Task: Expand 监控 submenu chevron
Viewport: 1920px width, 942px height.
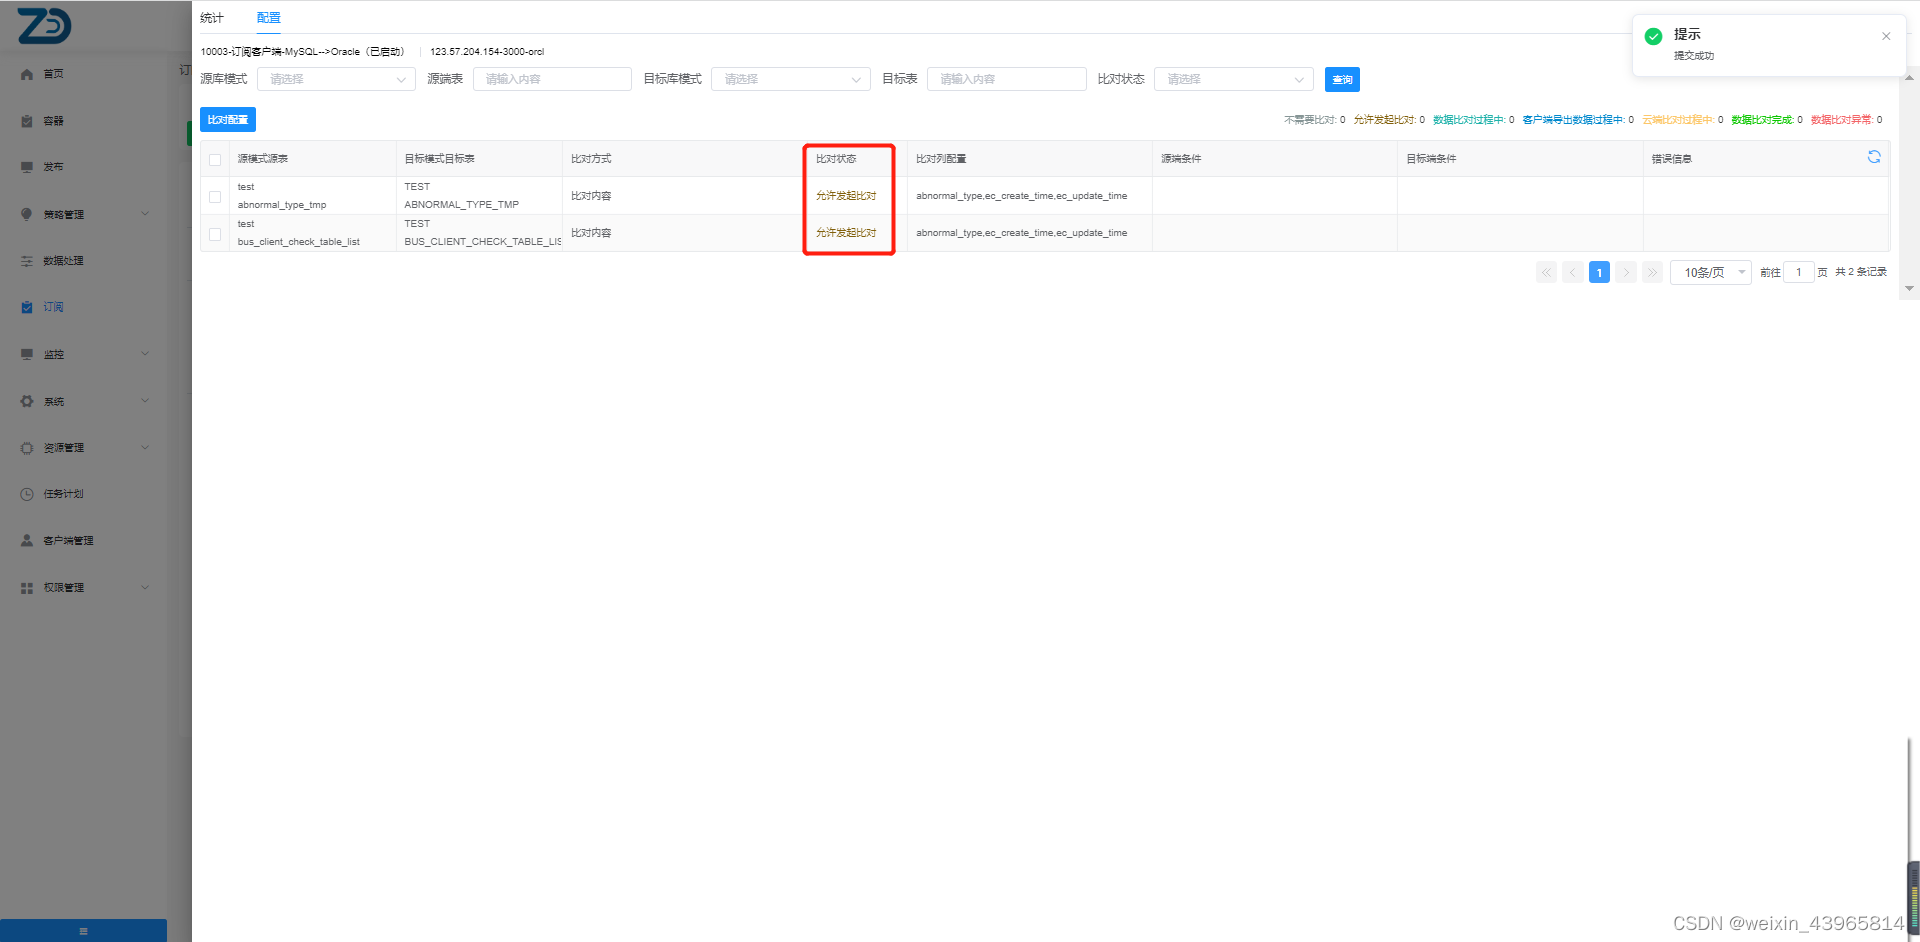Action: click(x=145, y=353)
